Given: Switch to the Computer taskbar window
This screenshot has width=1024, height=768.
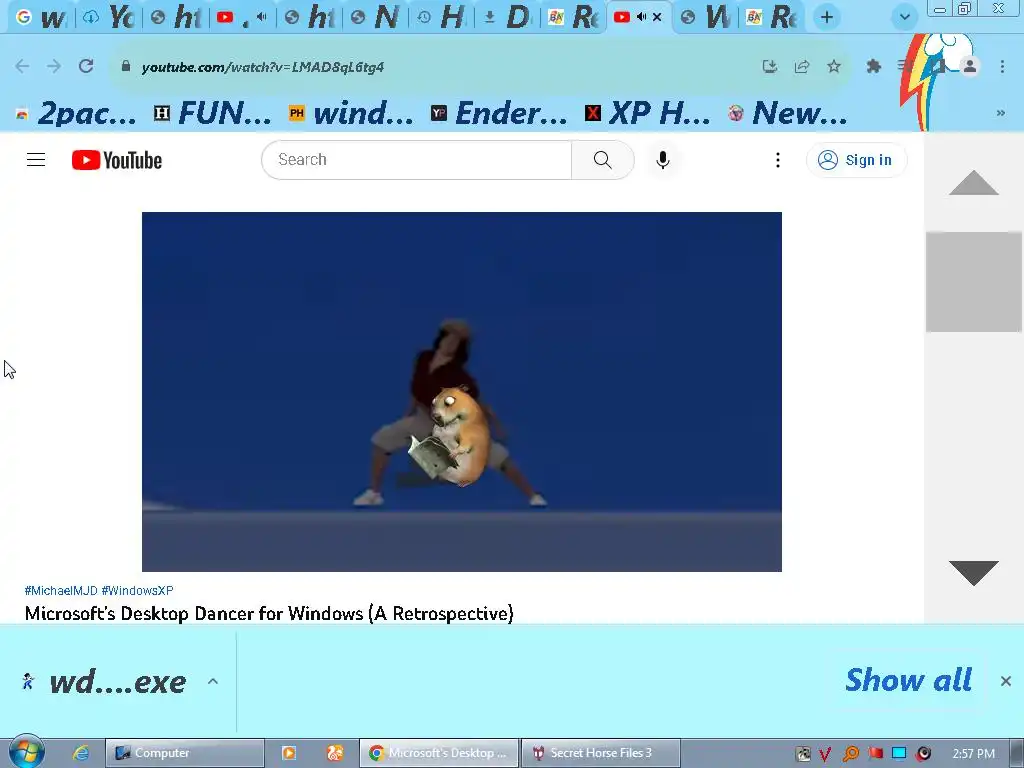Looking at the screenshot, I should coord(185,753).
